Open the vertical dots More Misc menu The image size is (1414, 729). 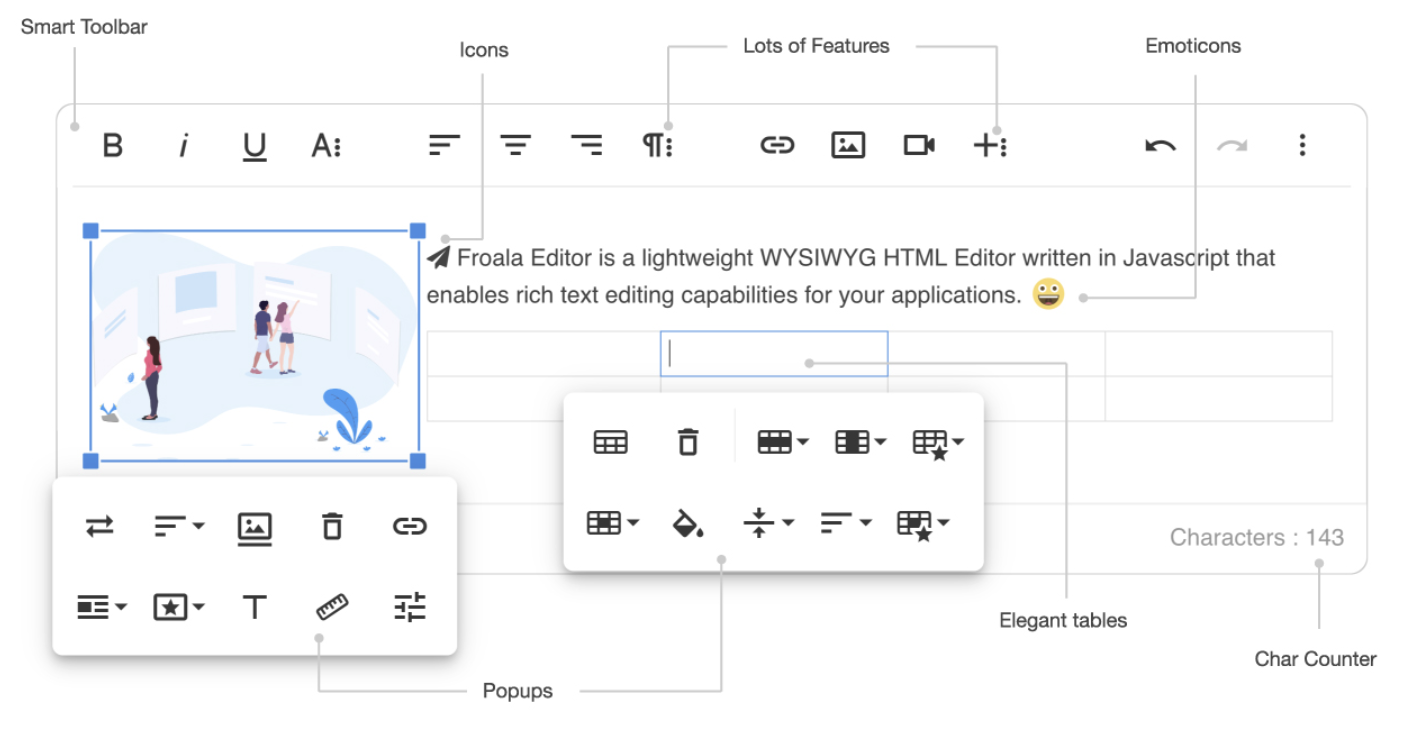pyautogui.click(x=1302, y=146)
